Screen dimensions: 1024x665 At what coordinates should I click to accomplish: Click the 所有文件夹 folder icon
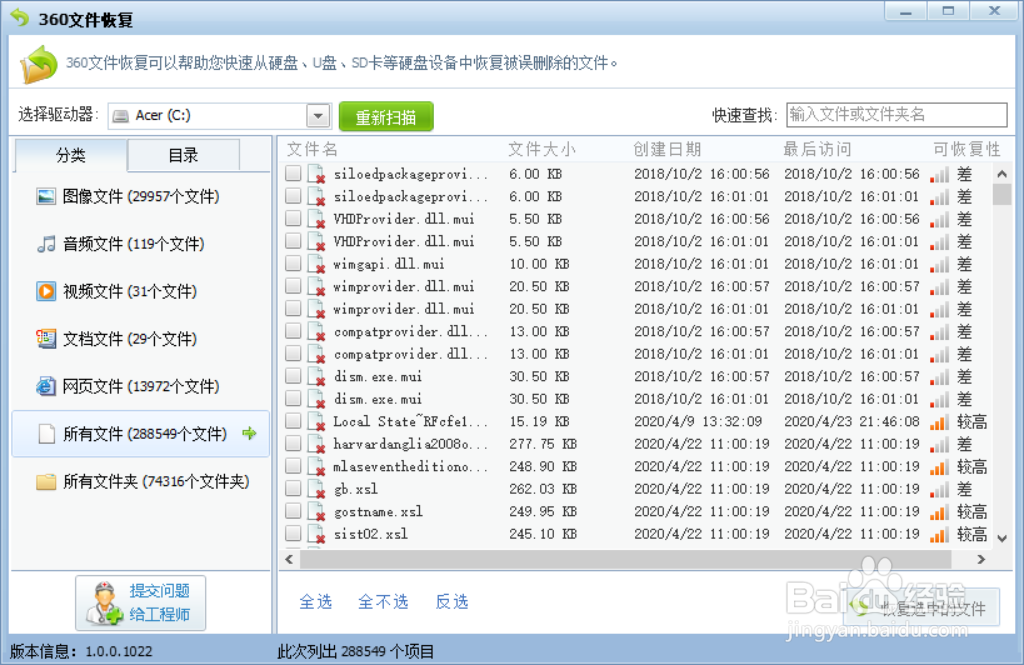[x=45, y=482]
